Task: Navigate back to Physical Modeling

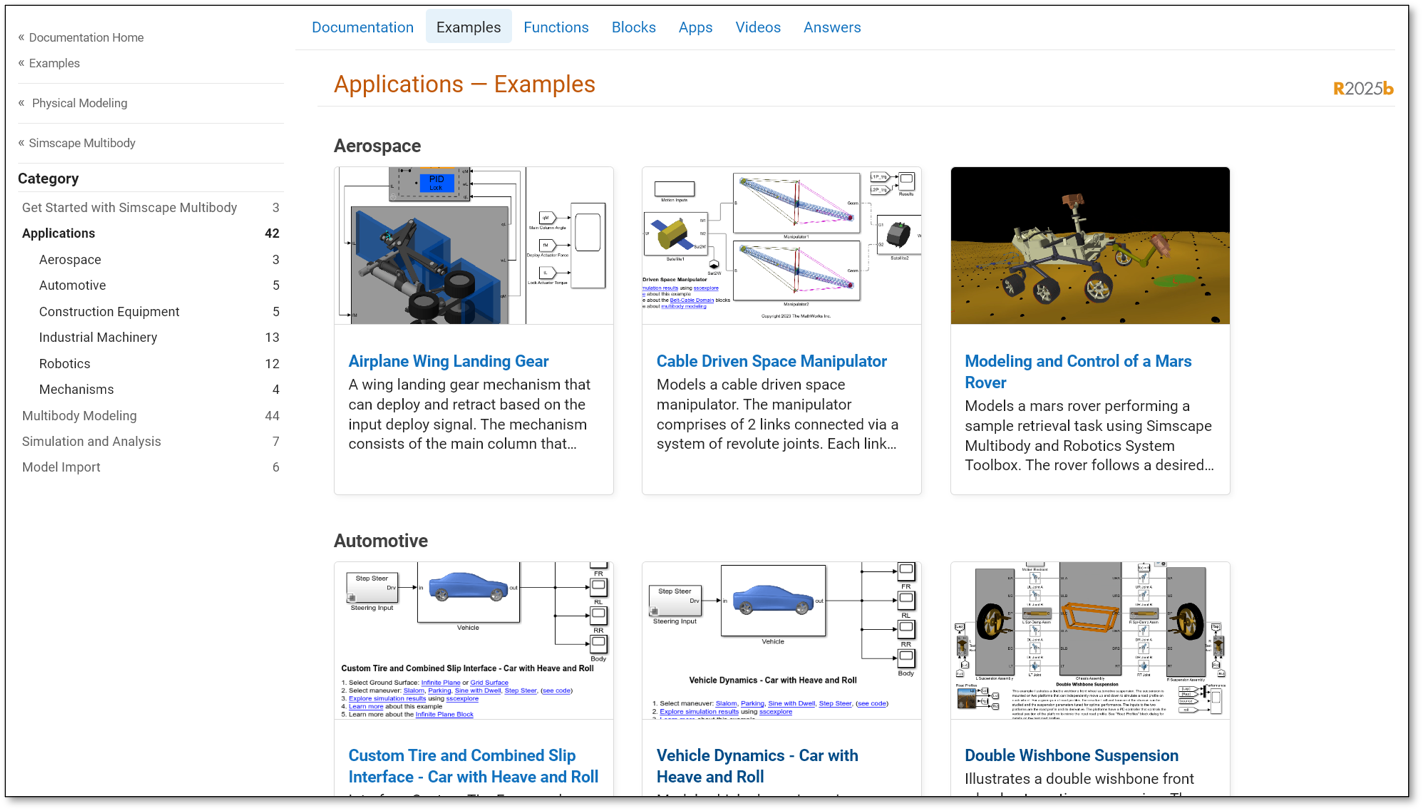Action: (79, 103)
